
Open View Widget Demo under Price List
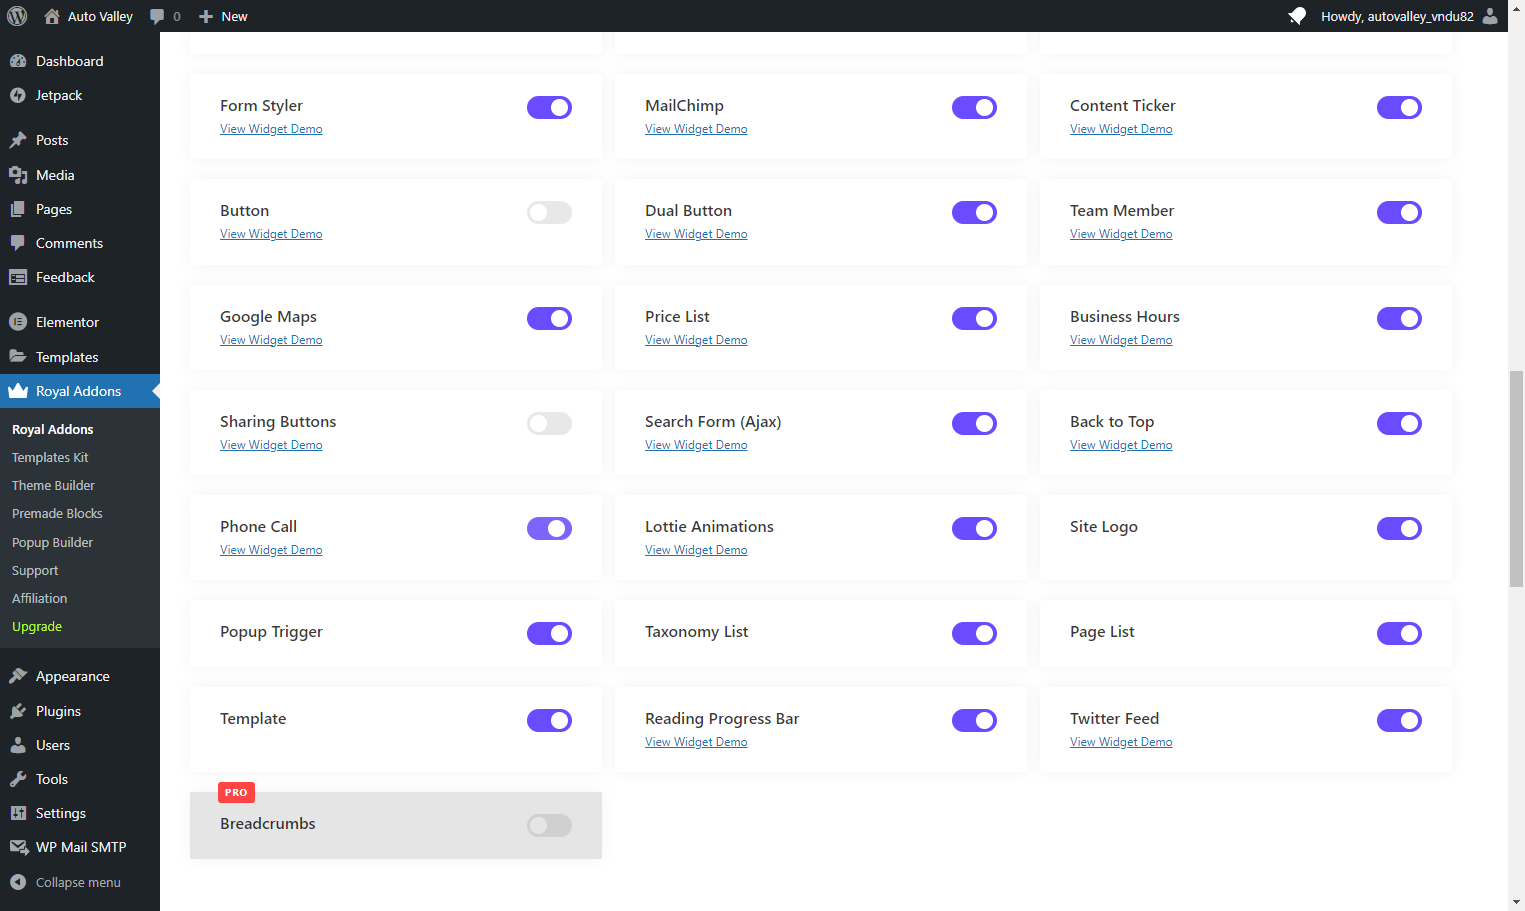(696, 340)
